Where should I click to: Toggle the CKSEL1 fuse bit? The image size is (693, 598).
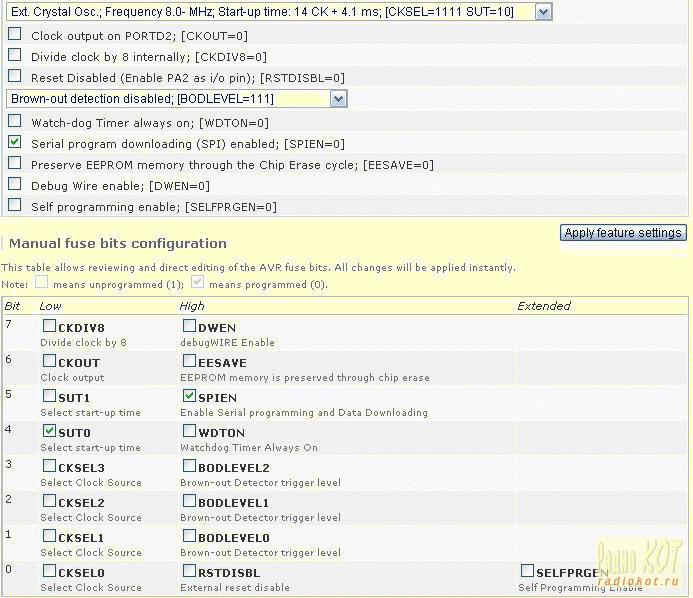pos(50,536)
